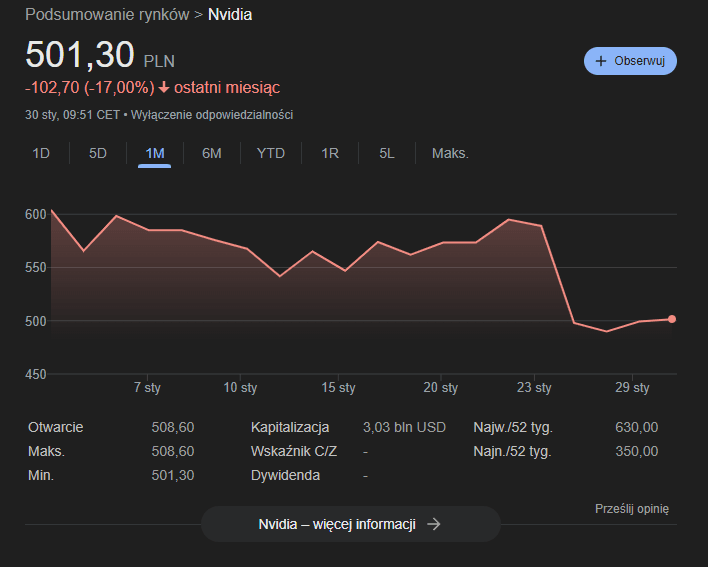
Task: Select the 1M time range tab
Action: pos(155,153)
